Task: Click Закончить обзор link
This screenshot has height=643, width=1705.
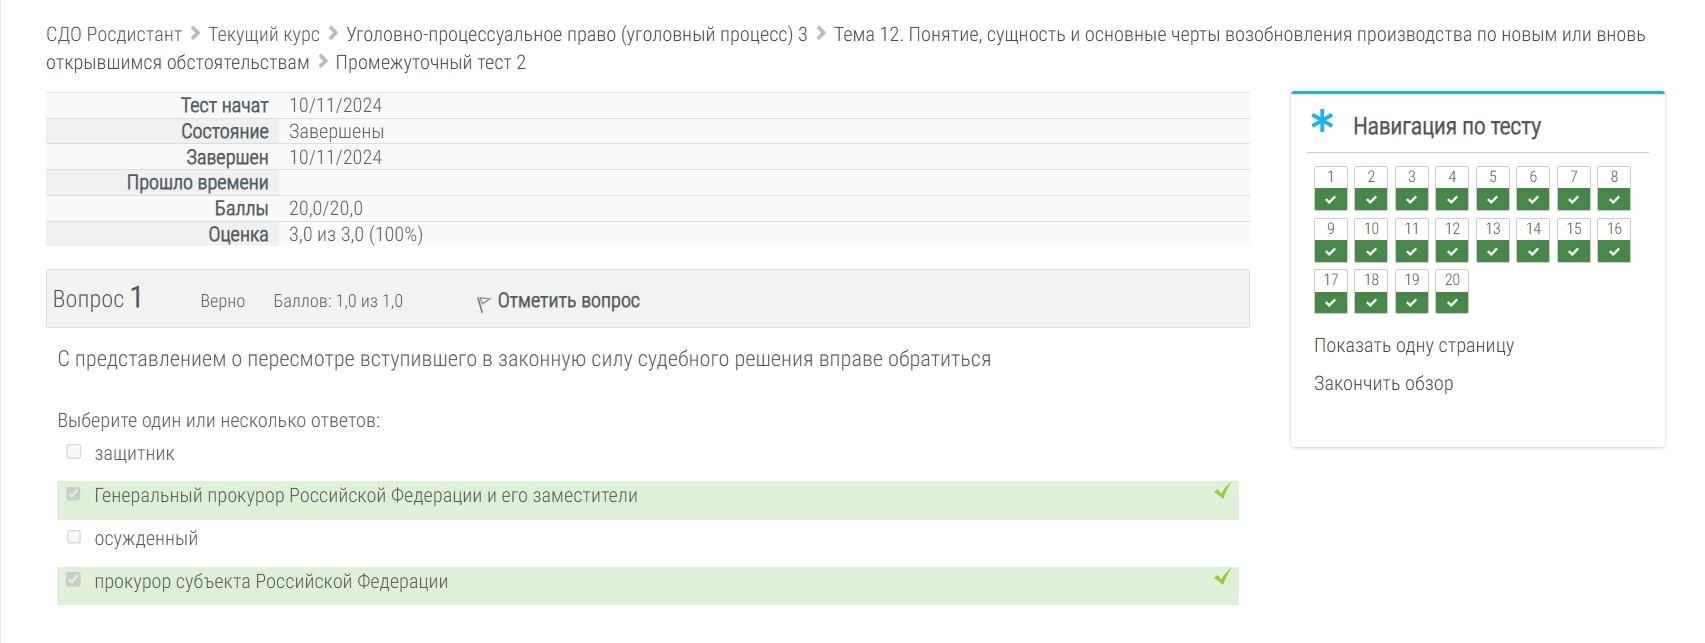Action: 1384,384
